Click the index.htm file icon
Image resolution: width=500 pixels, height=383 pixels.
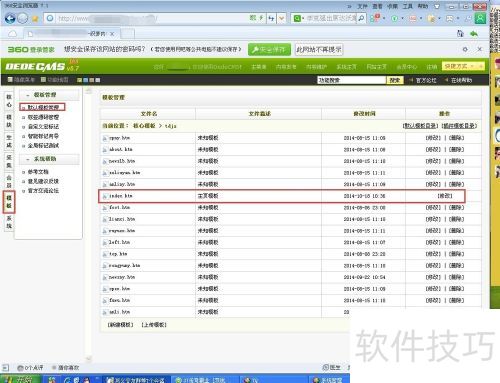pos(105,196)
